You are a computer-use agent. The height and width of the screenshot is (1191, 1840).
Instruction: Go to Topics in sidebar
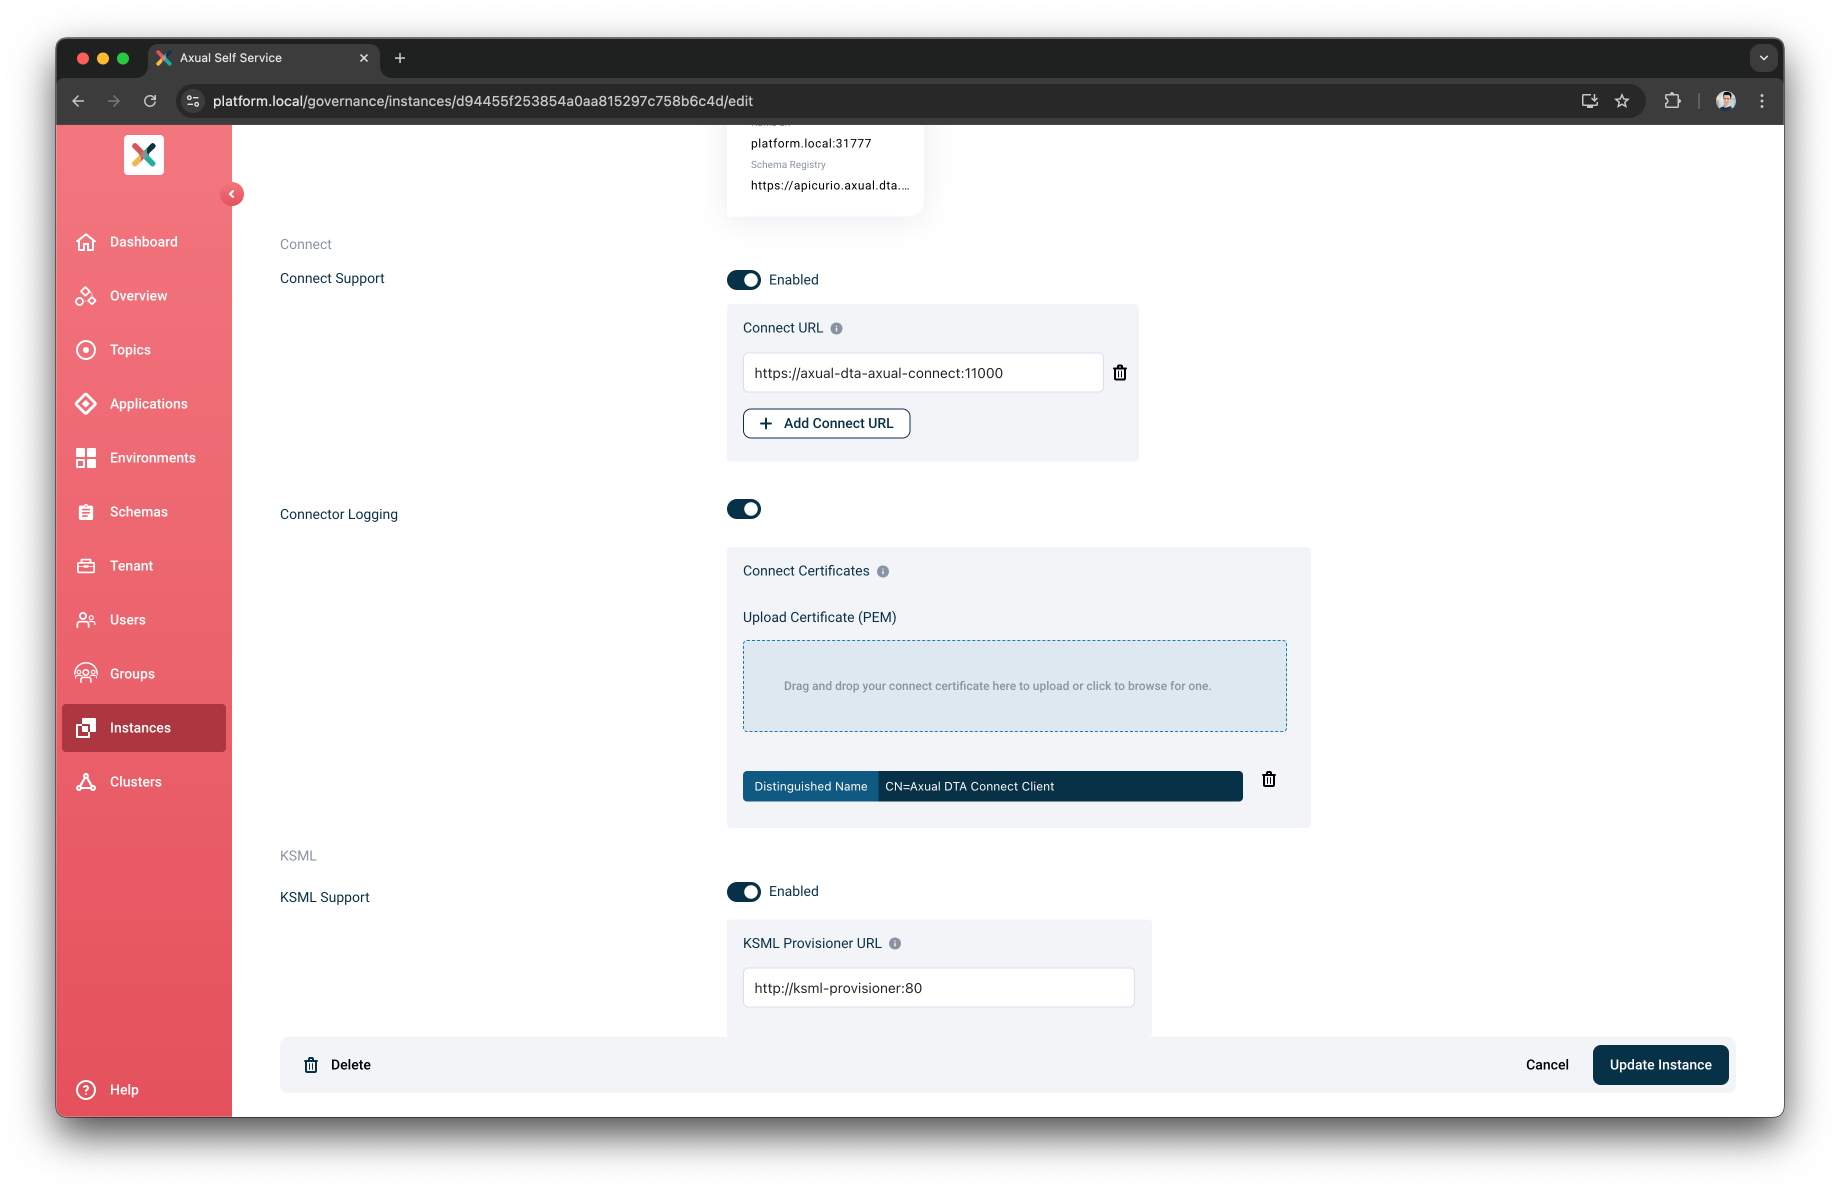tap(144, 350)
